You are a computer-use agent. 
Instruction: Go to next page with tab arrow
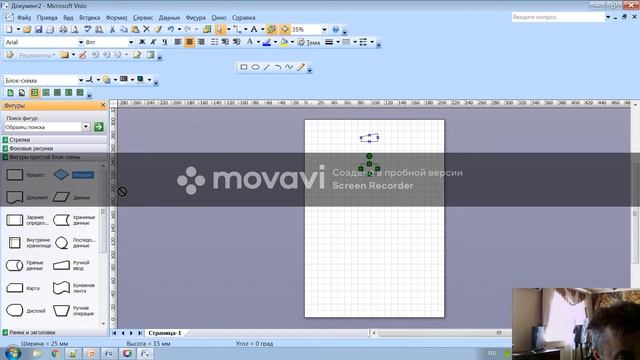click(x=131, y=333)
